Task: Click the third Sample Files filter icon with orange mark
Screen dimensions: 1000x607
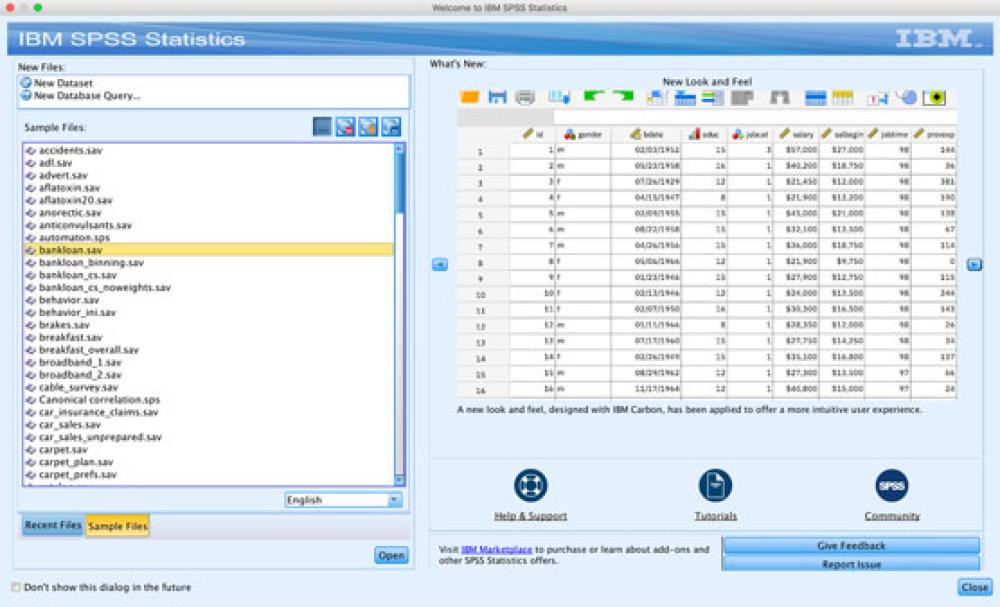Action: point(368,127)
